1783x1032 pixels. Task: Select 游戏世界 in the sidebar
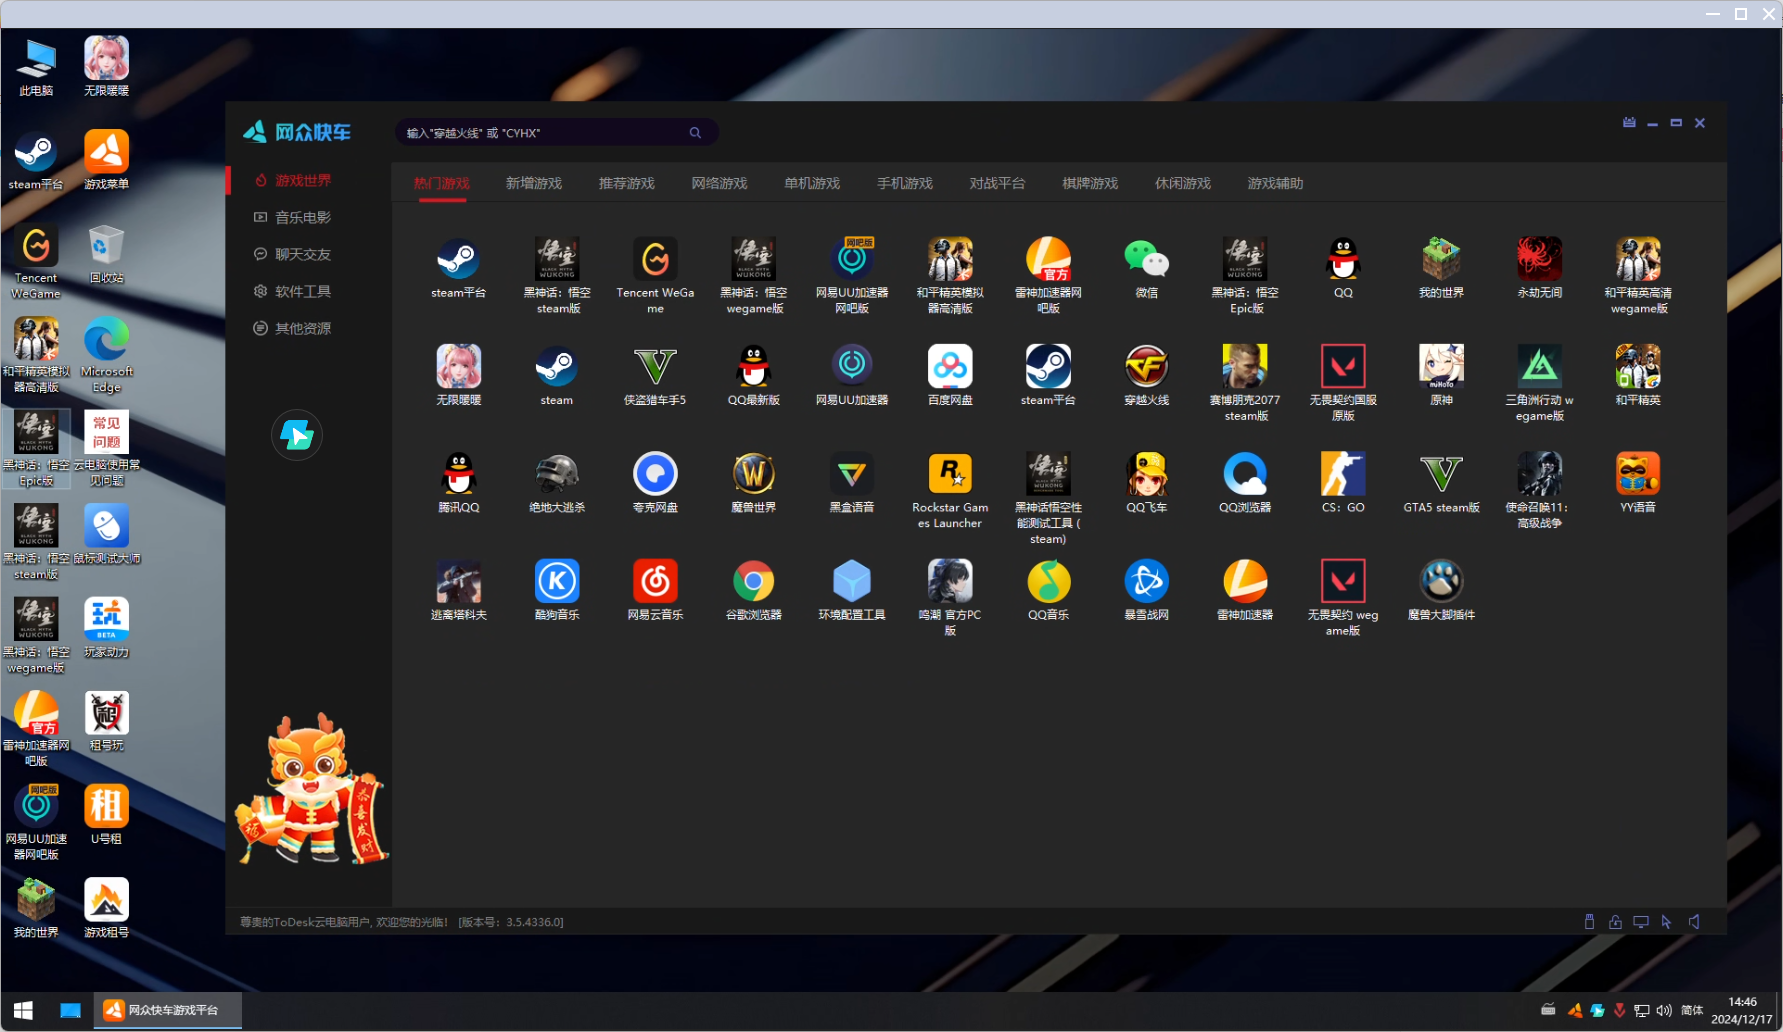coord(292,180)
